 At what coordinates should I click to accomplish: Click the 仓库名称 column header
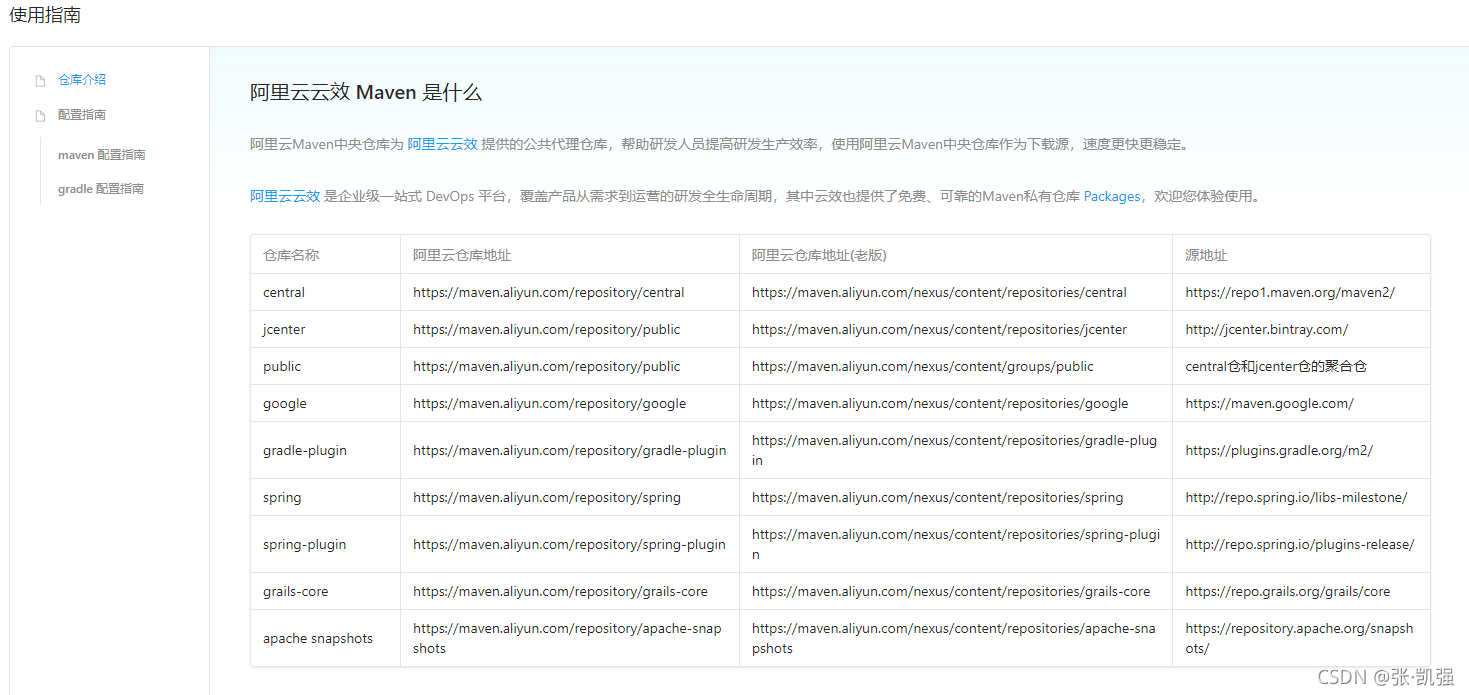291,255
